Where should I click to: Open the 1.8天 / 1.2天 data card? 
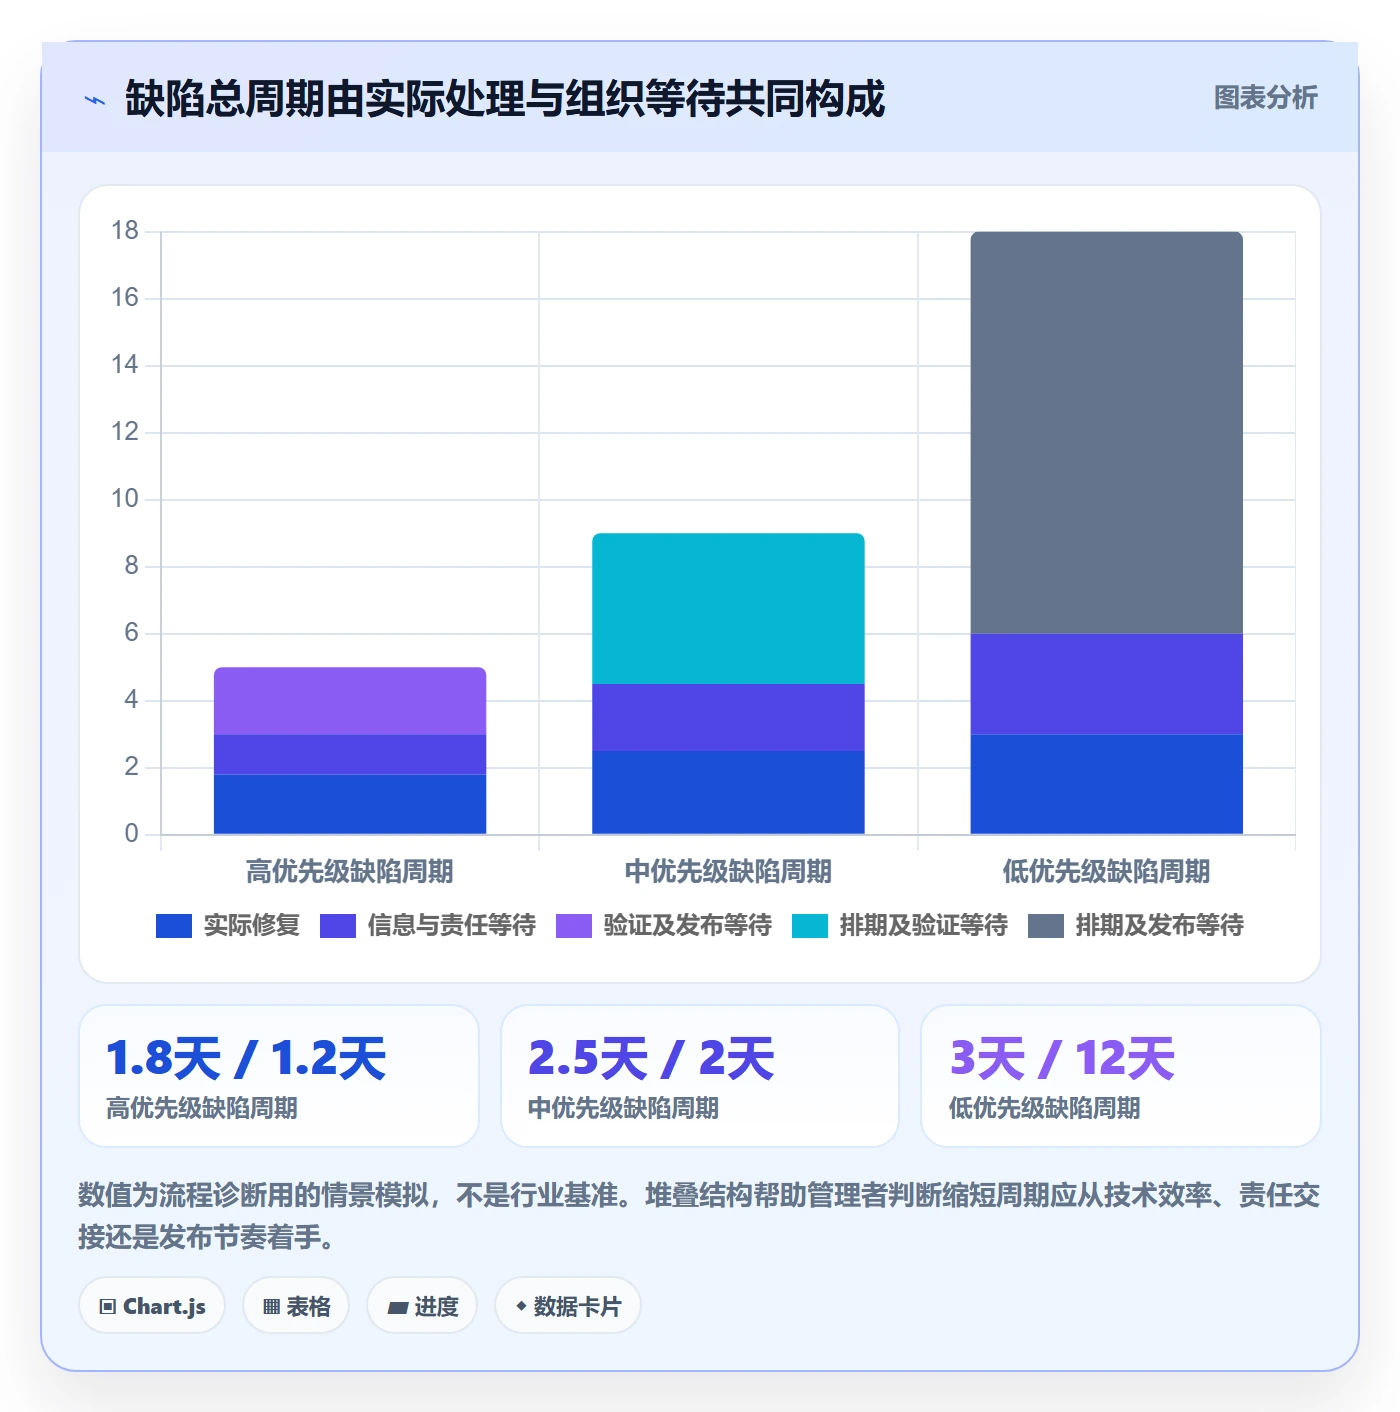coord(279,1076)
